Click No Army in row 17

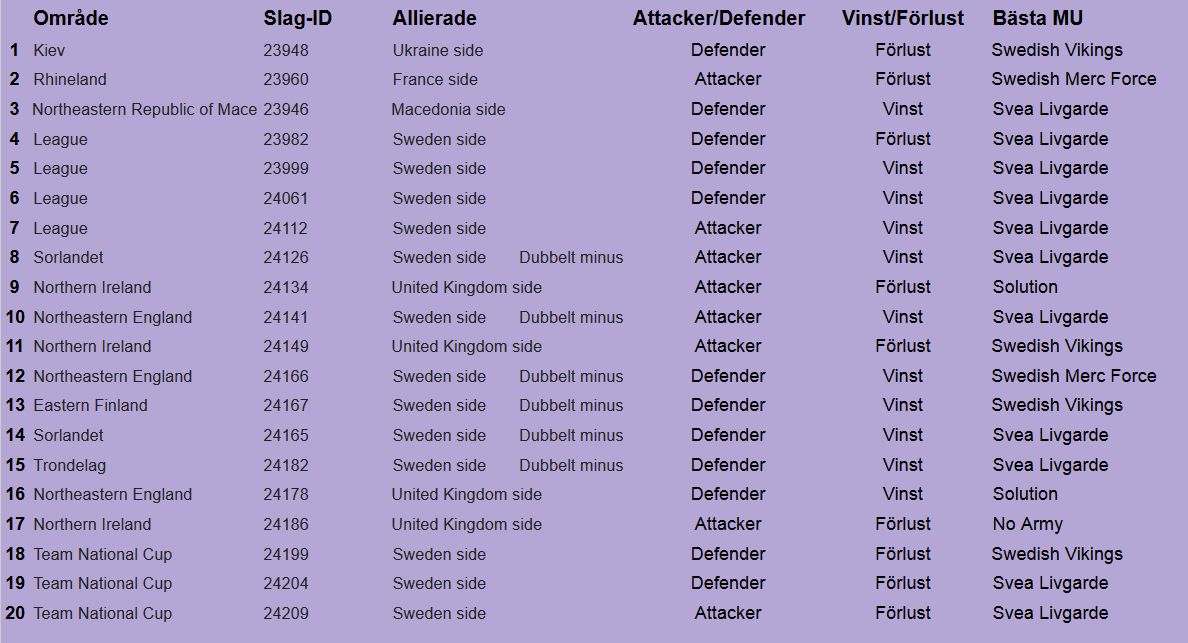coord(1027,524)
